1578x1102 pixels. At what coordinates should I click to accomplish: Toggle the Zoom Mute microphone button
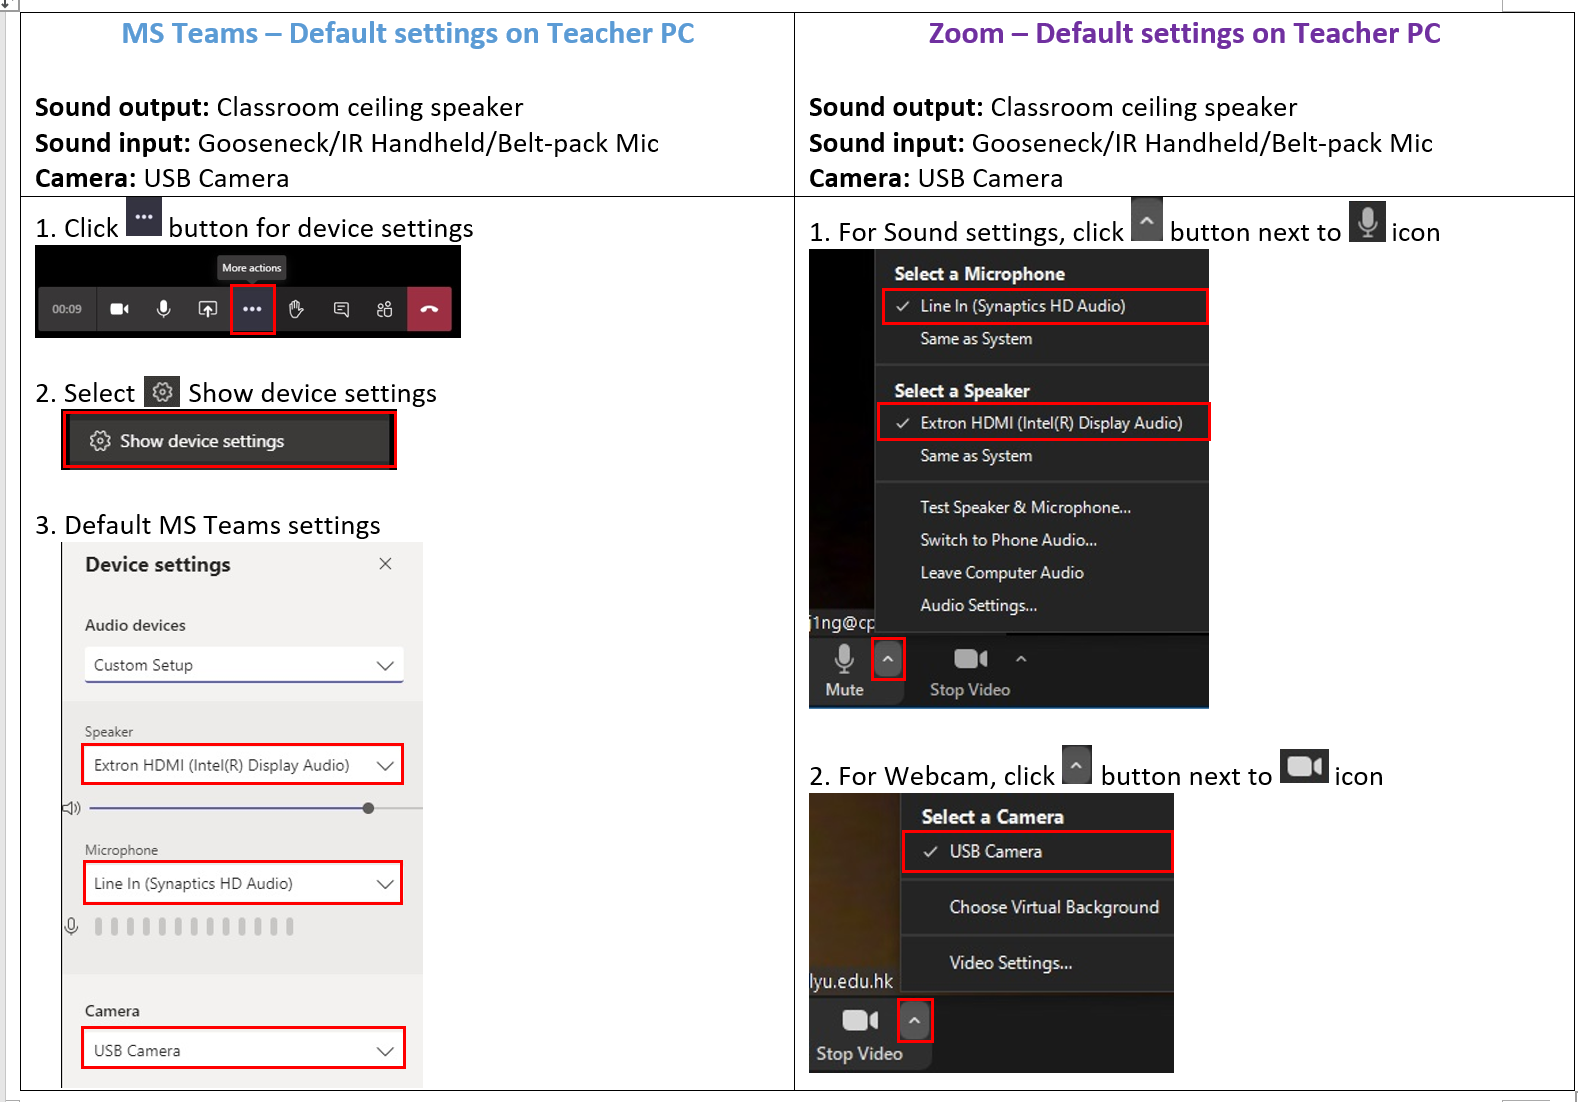point(844,670)
